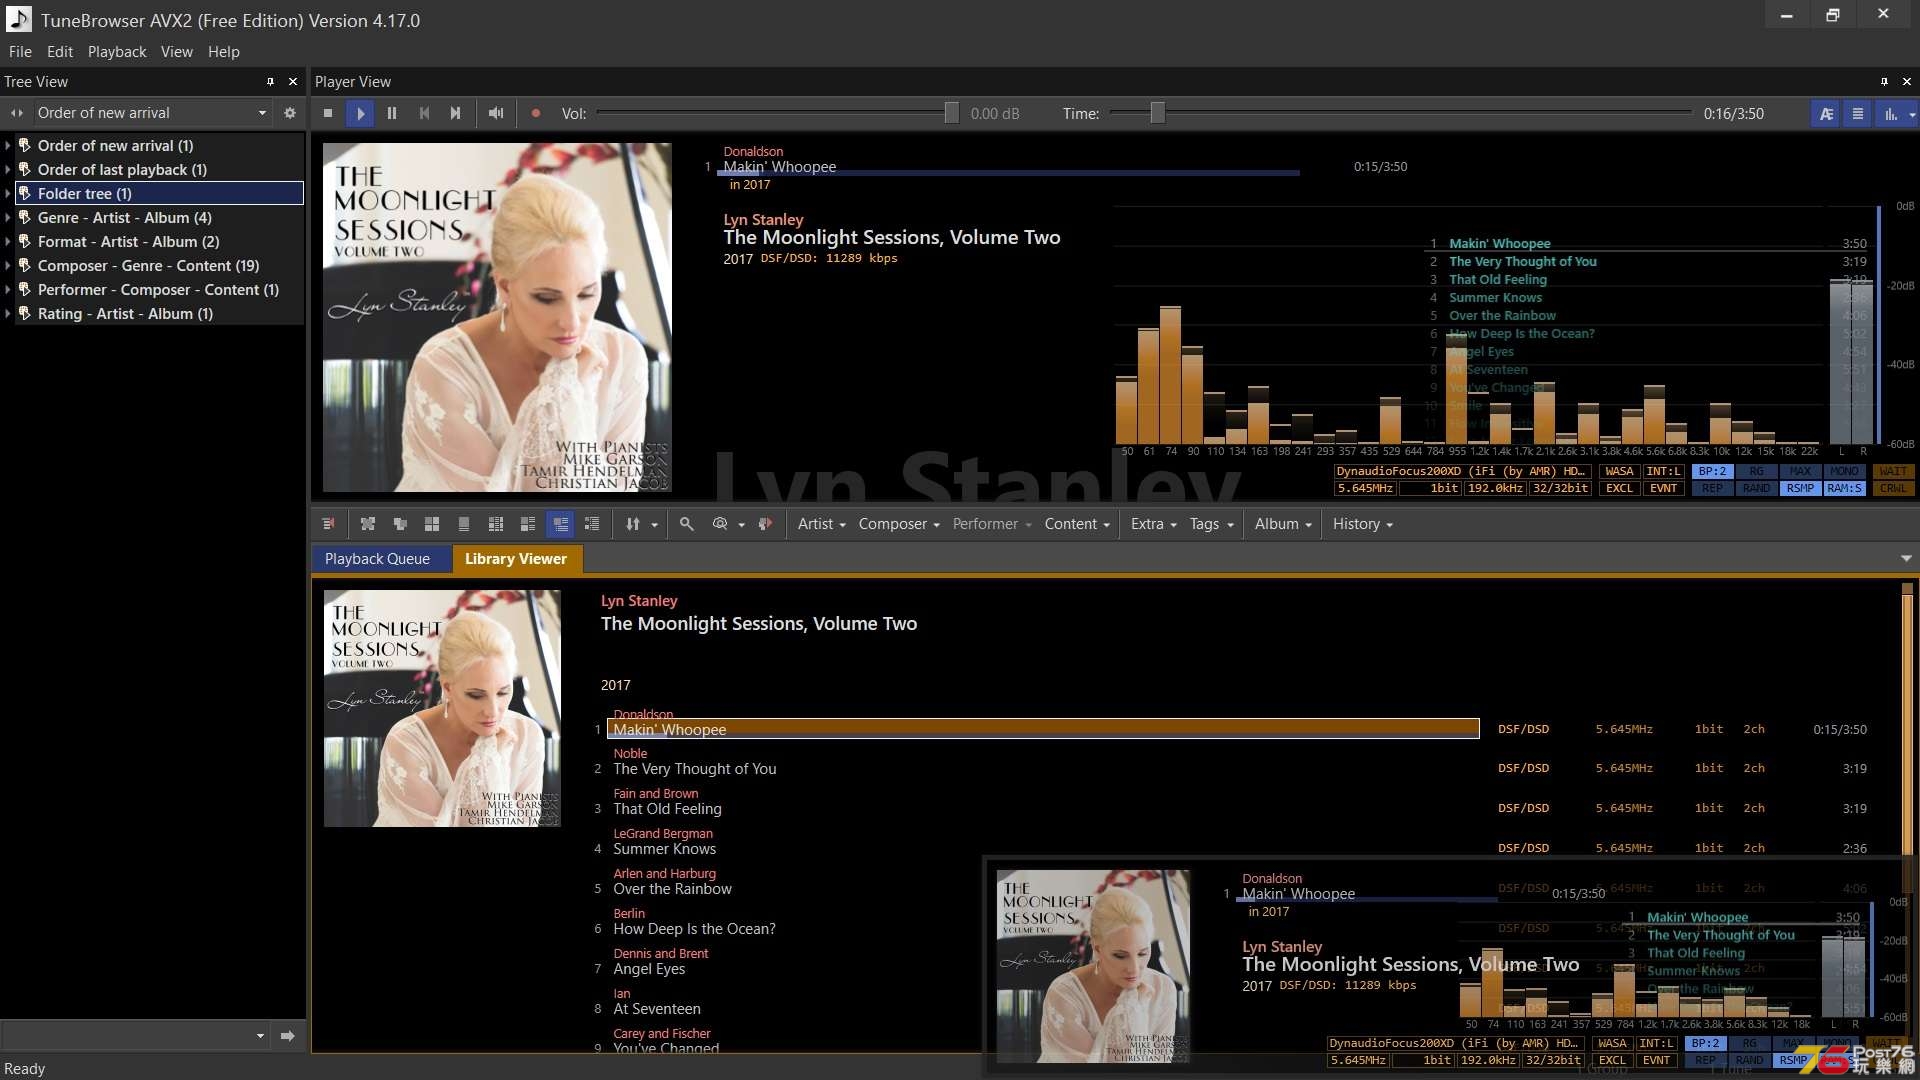
Task: Toggle the text display icon in Player View
Action: click(1826, 114)
